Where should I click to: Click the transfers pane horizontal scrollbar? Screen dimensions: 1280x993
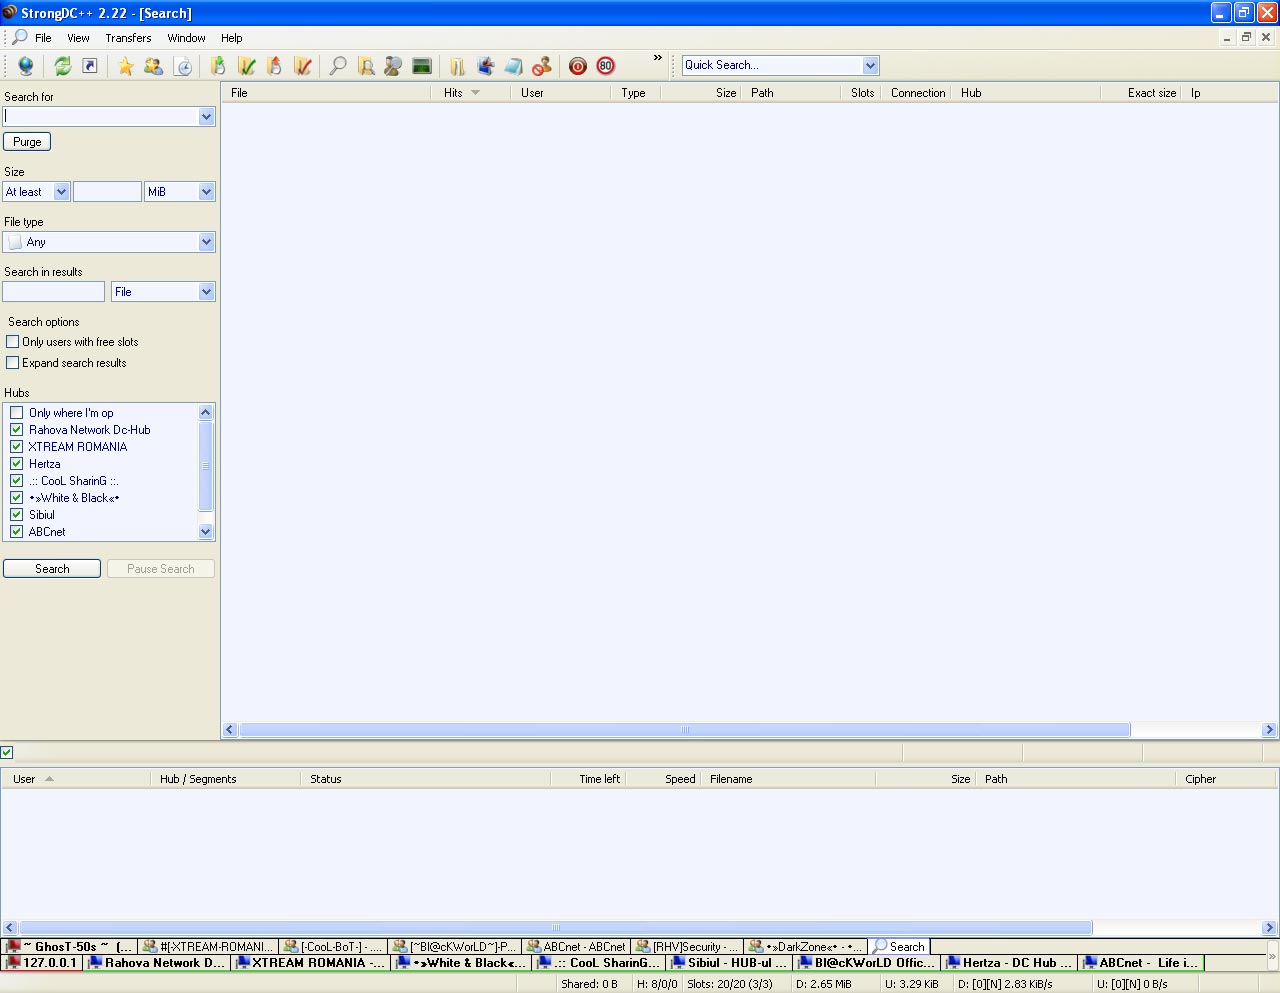coord(556,928)
